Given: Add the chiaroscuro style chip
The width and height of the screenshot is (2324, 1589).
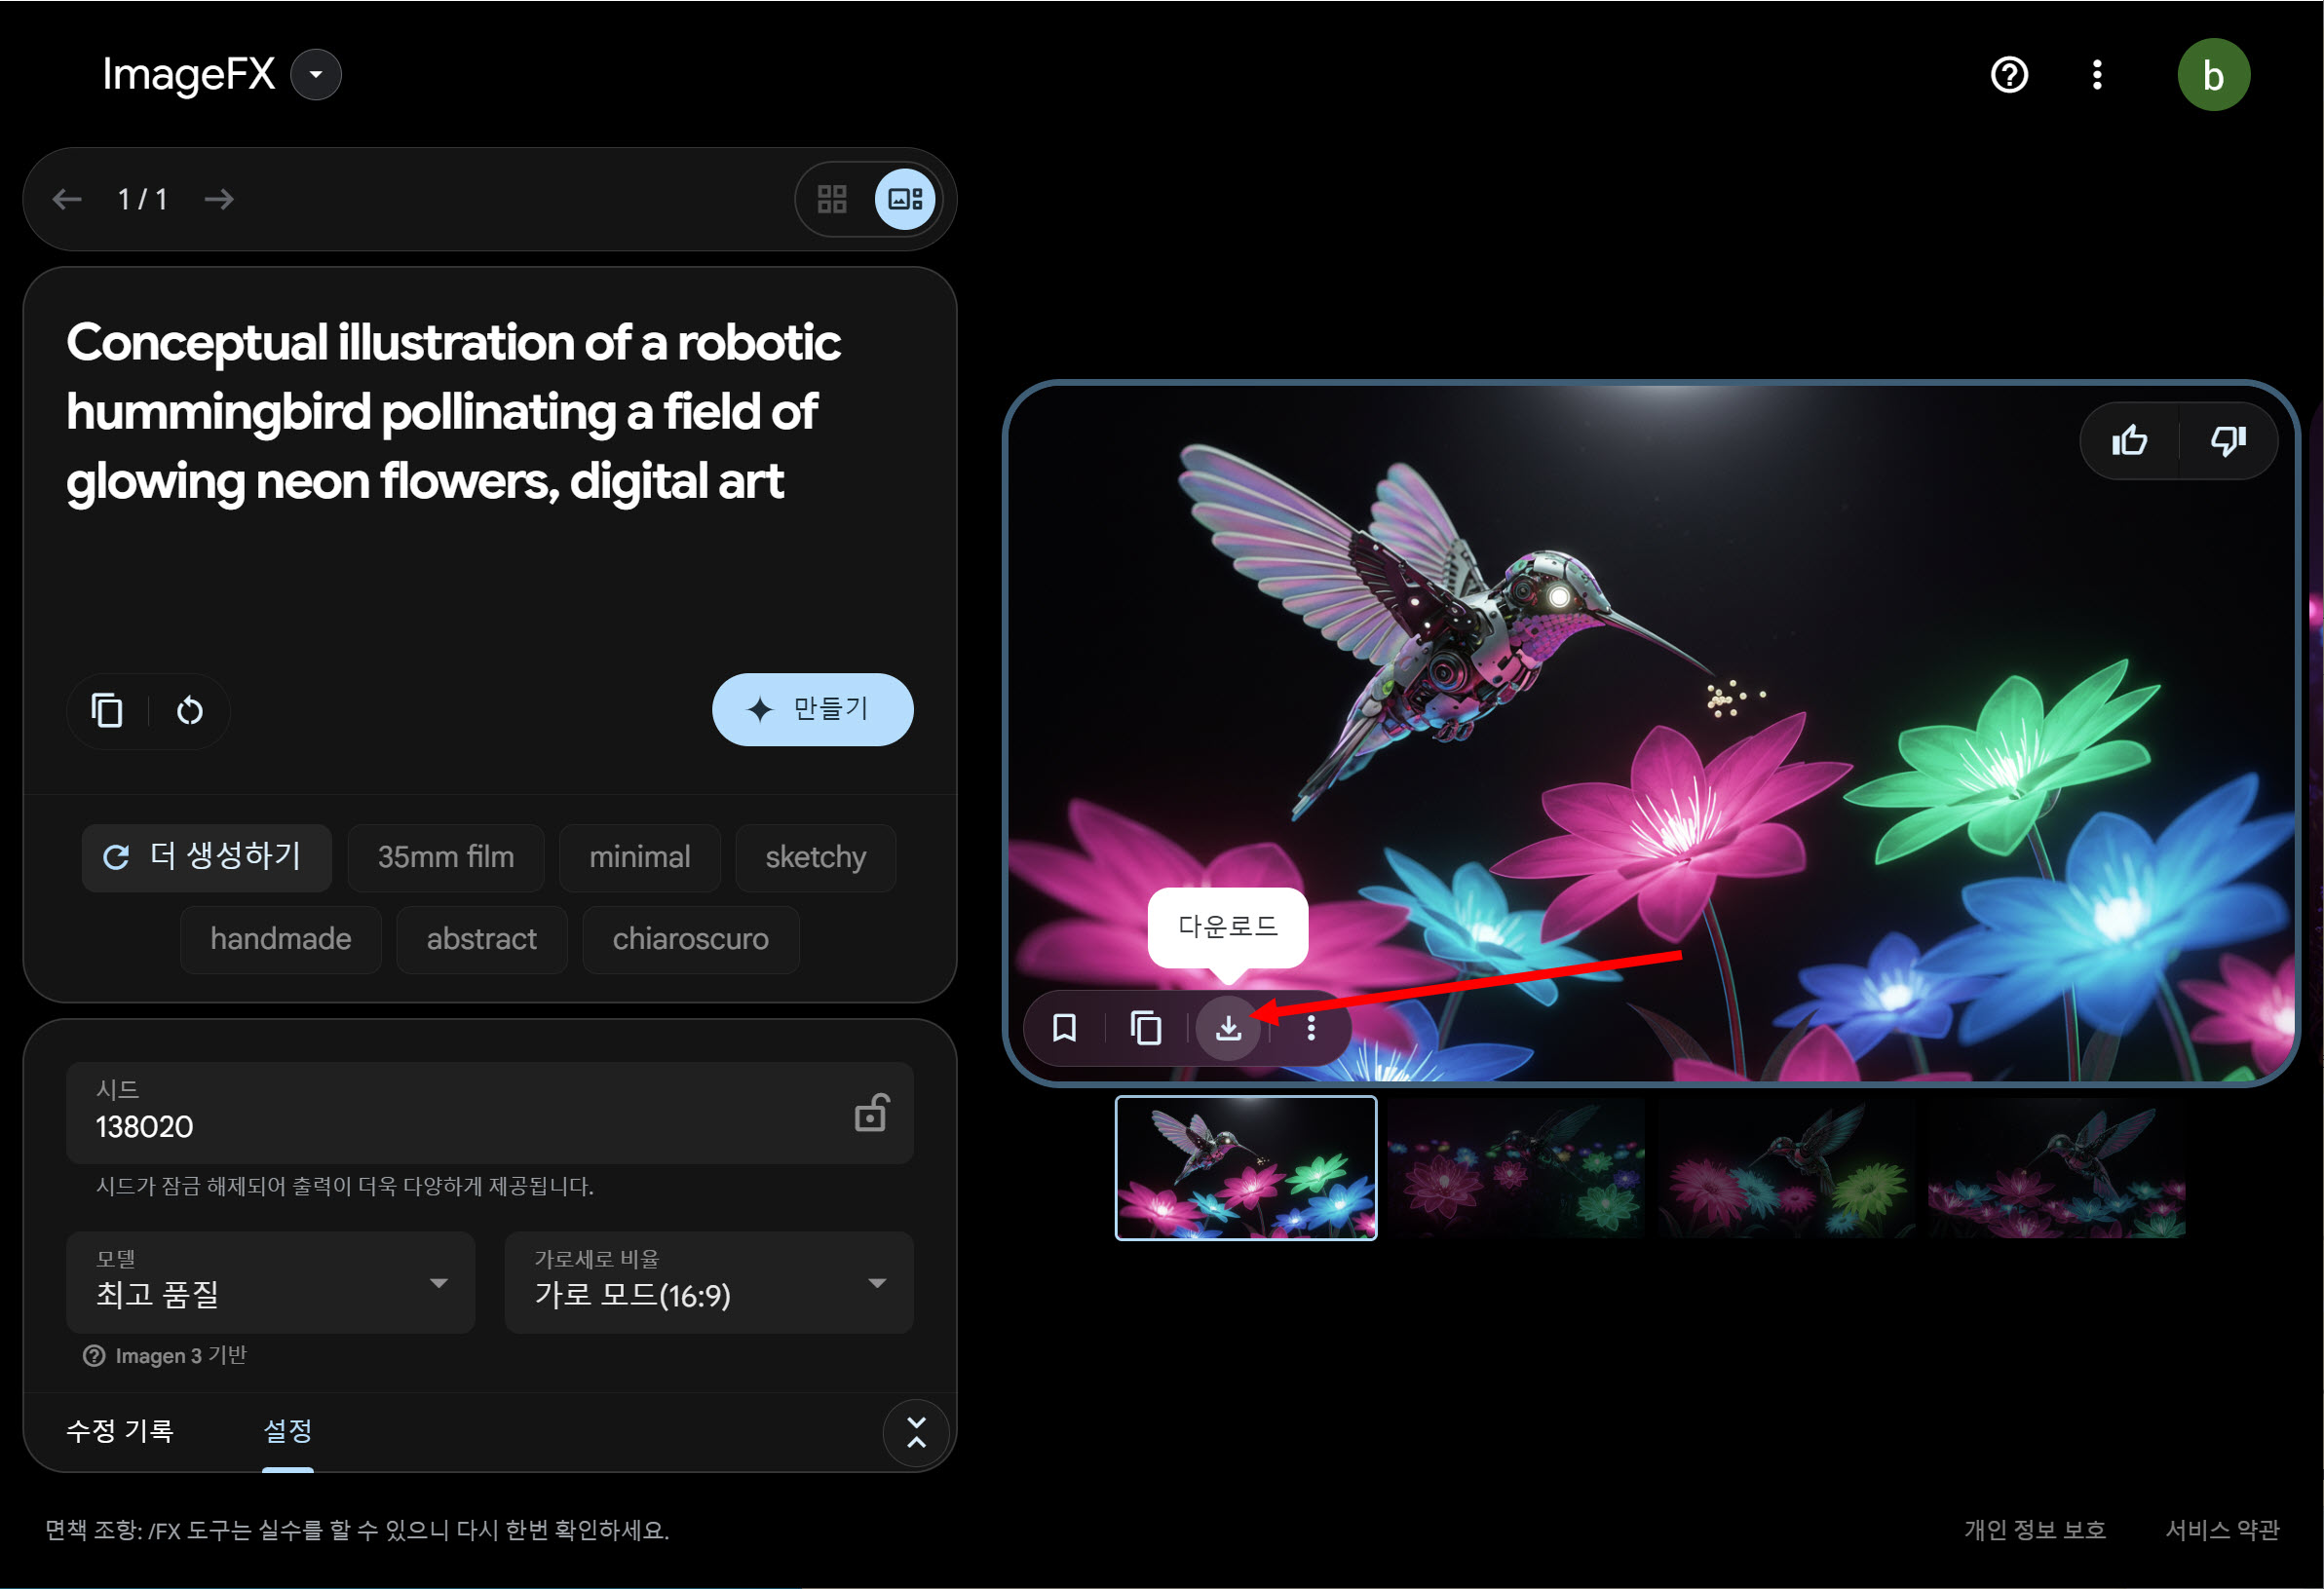Looking at the screenshot, I should tap(690, 939).
